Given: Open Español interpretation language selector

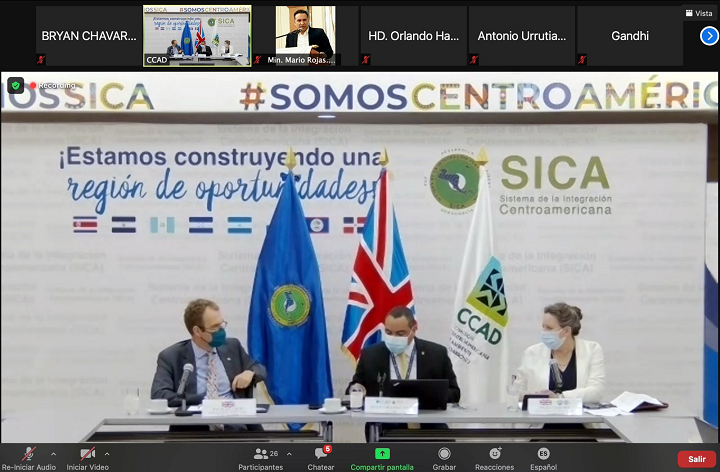Looking at the screenshot, I should 543,458.
